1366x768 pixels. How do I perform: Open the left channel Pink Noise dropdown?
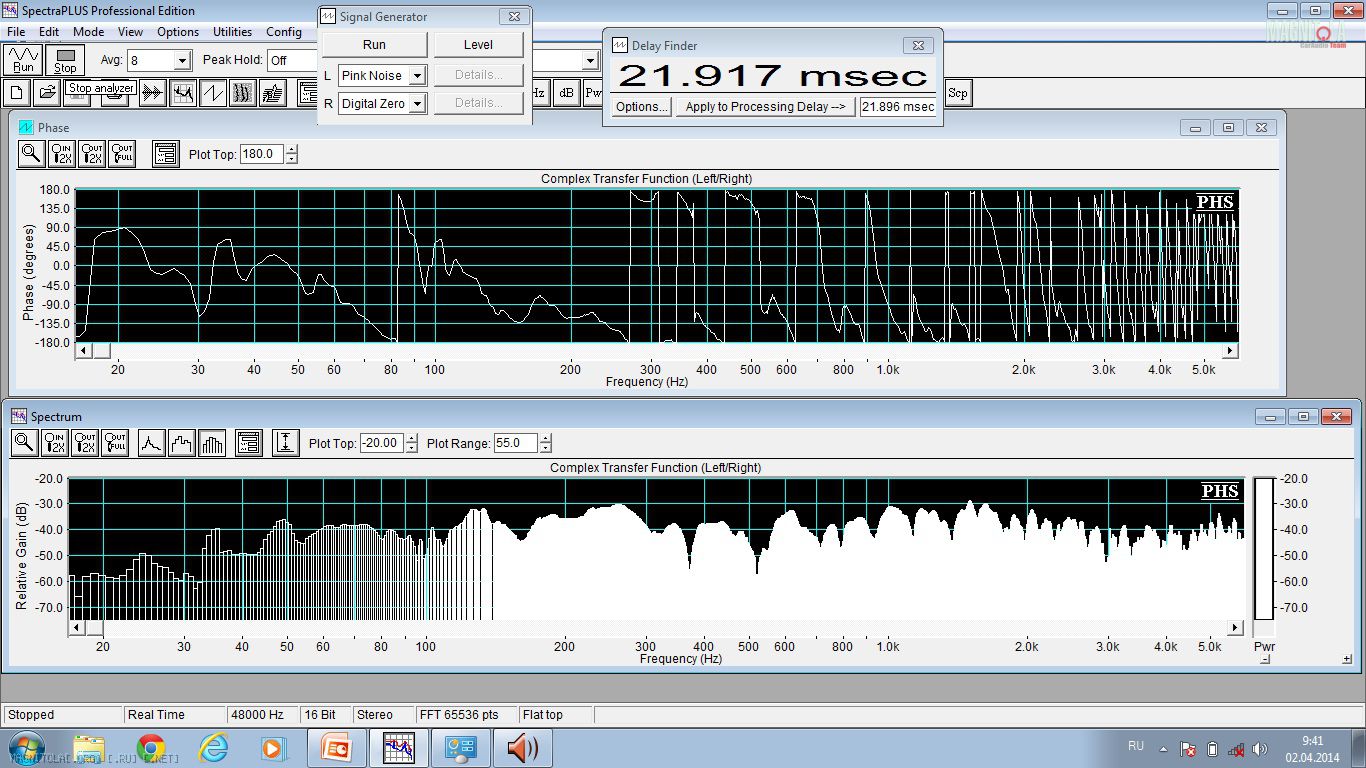click(417, 76)
